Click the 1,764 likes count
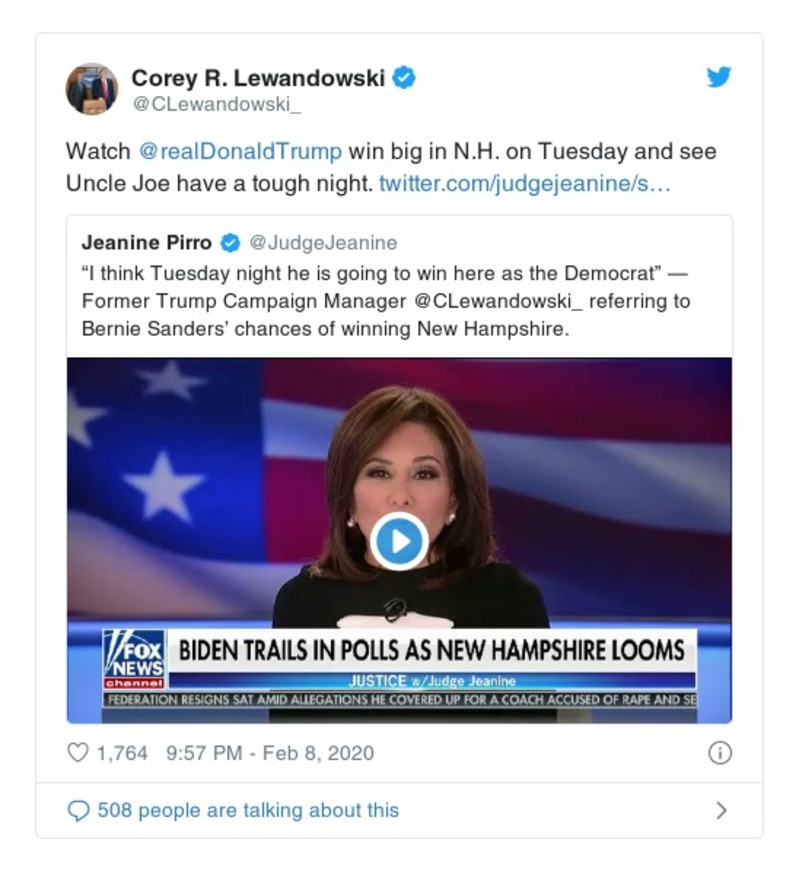Image resolution: width=799 pixels, height=887 pixels. (x=122, y=753)
